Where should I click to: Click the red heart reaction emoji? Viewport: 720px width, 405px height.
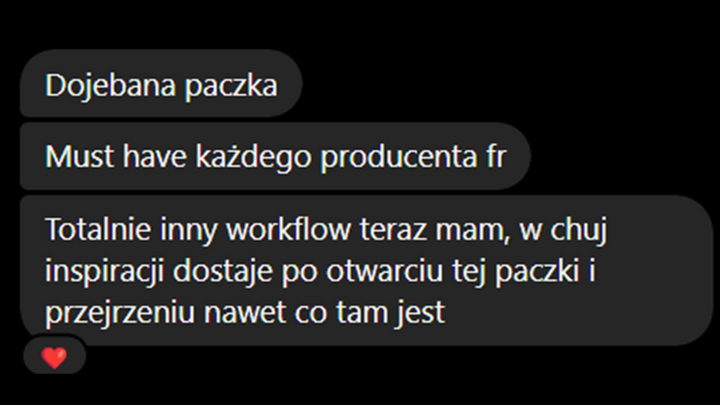click(54, 357)
